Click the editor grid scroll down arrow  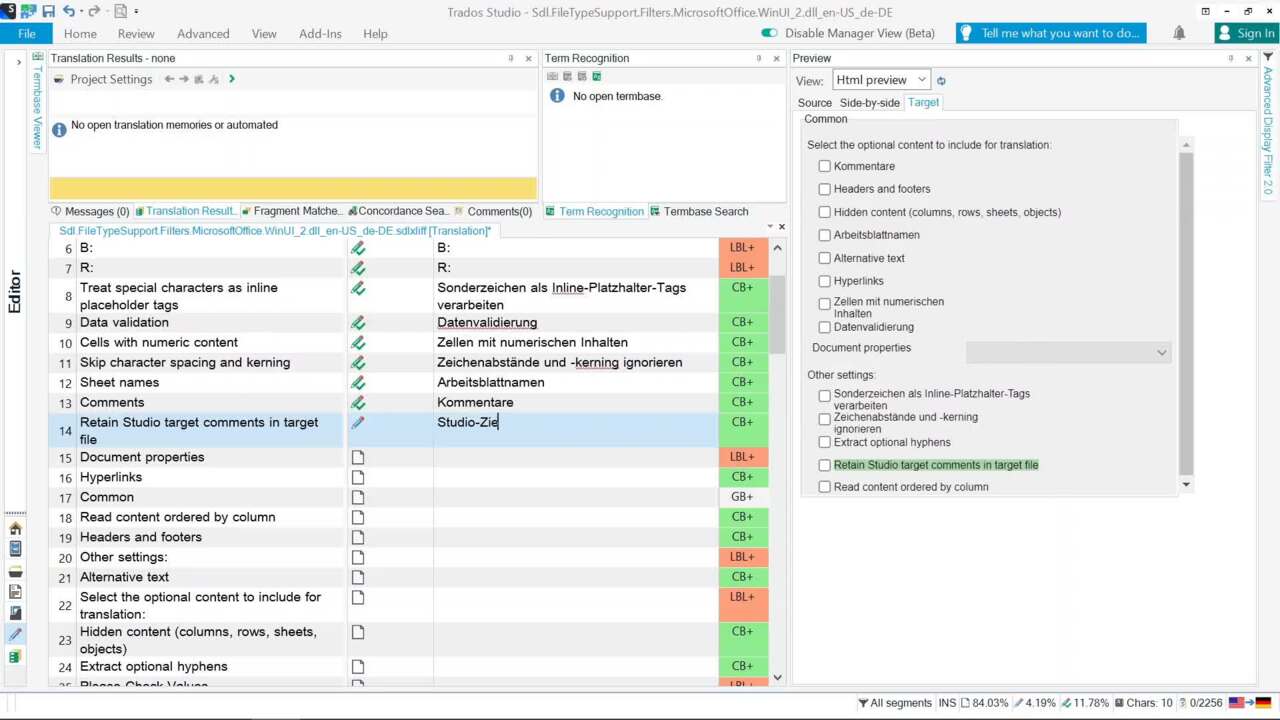(777, 678)
